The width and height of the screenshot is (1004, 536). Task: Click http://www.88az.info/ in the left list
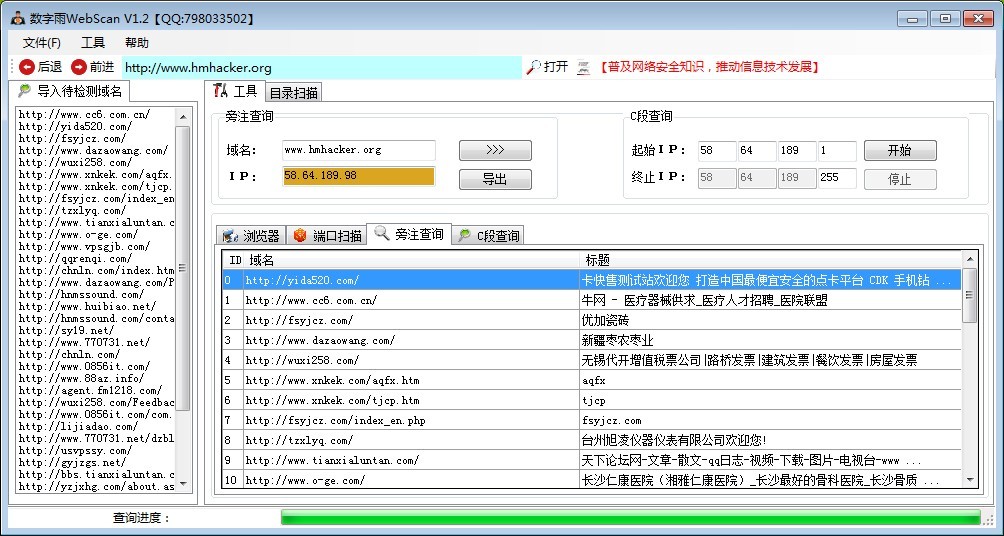pyautogui.click(x=81, y=378)
